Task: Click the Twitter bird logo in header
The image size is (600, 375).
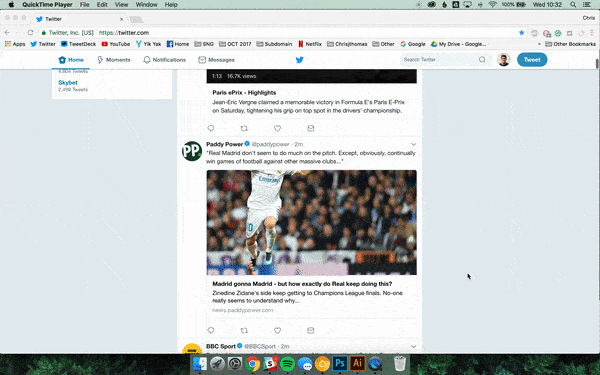Action: (x=300, y=60)
